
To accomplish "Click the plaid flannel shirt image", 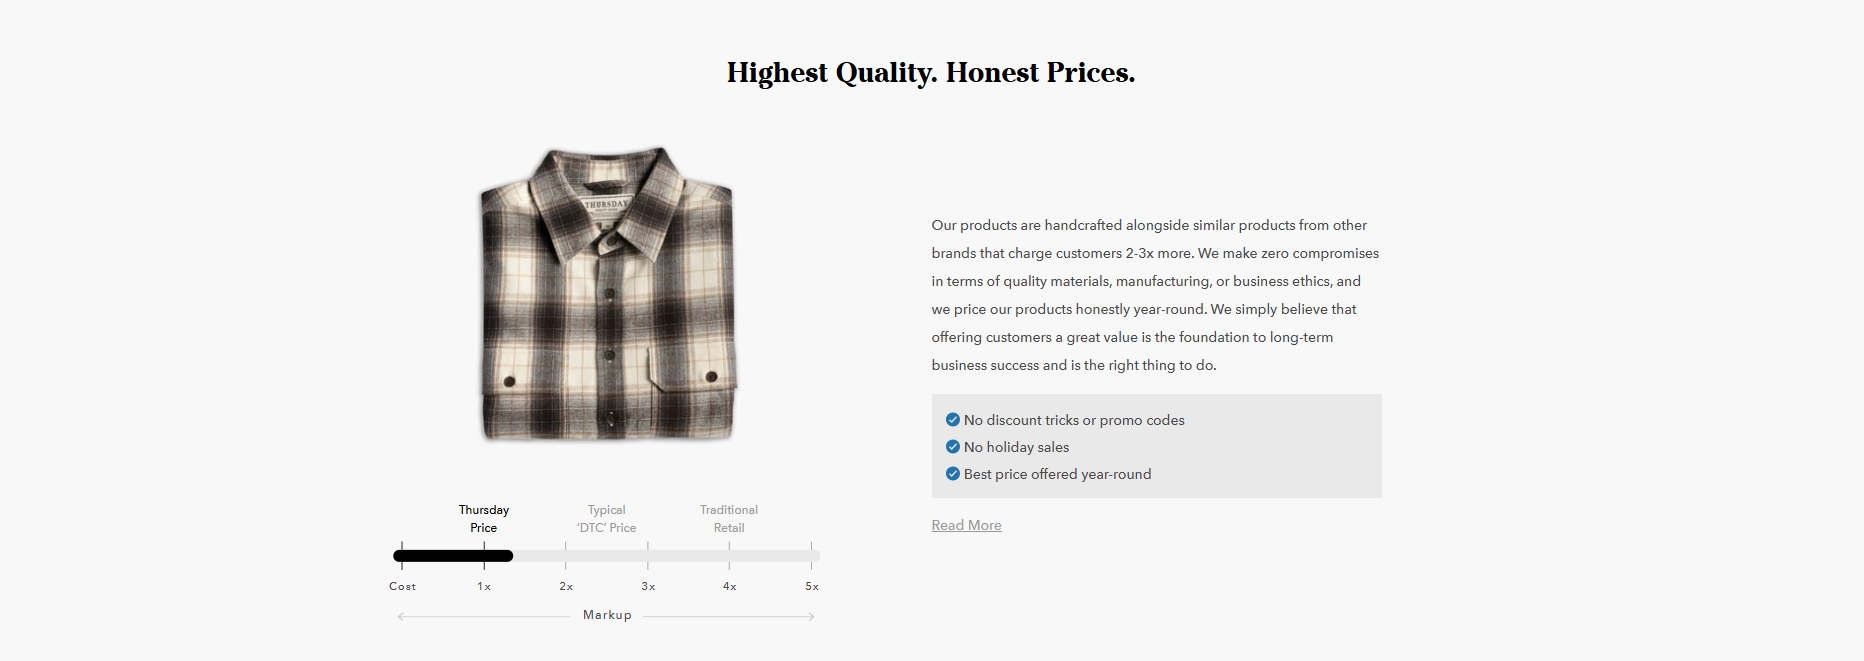I will point(608,294).
